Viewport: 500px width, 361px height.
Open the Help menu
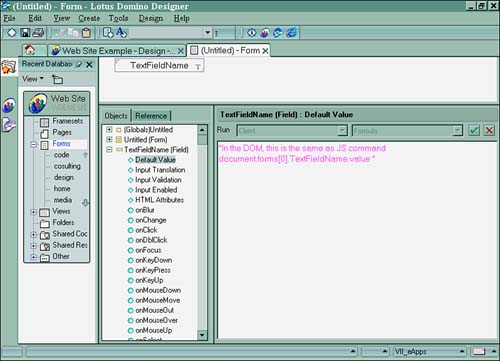point(182,18)
